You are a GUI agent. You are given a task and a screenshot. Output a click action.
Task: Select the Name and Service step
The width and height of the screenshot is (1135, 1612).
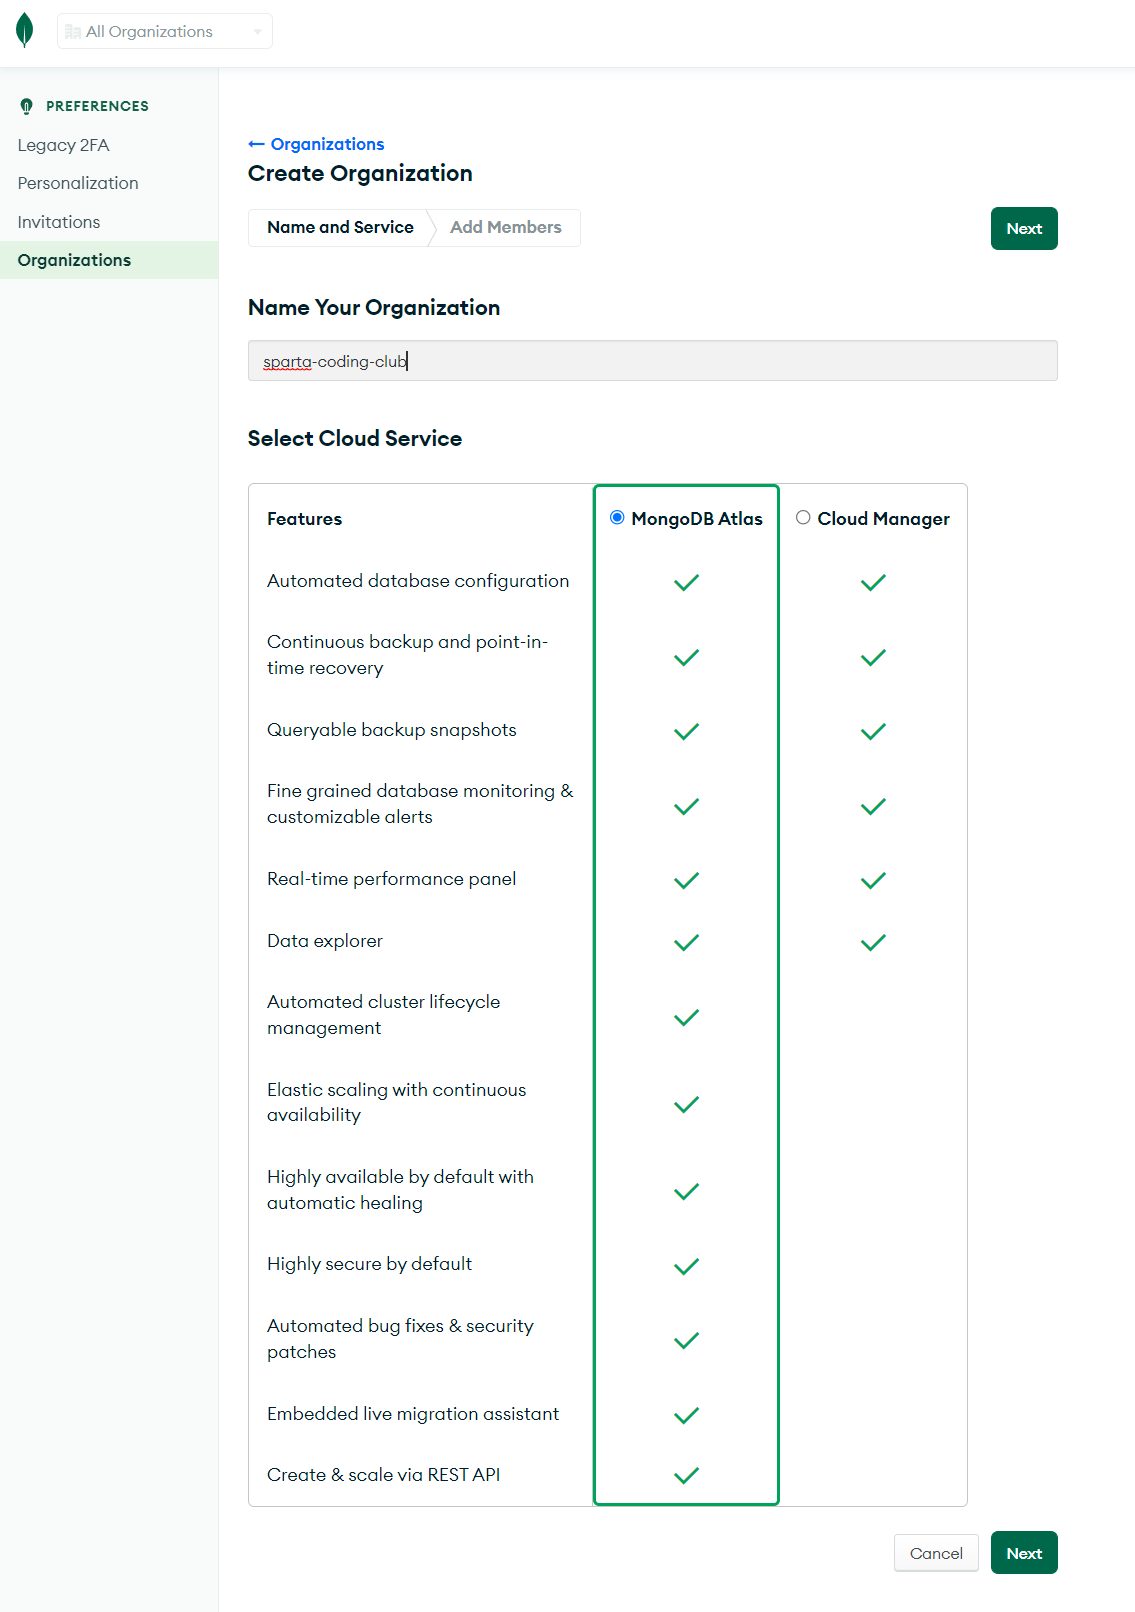pos(340,227)
